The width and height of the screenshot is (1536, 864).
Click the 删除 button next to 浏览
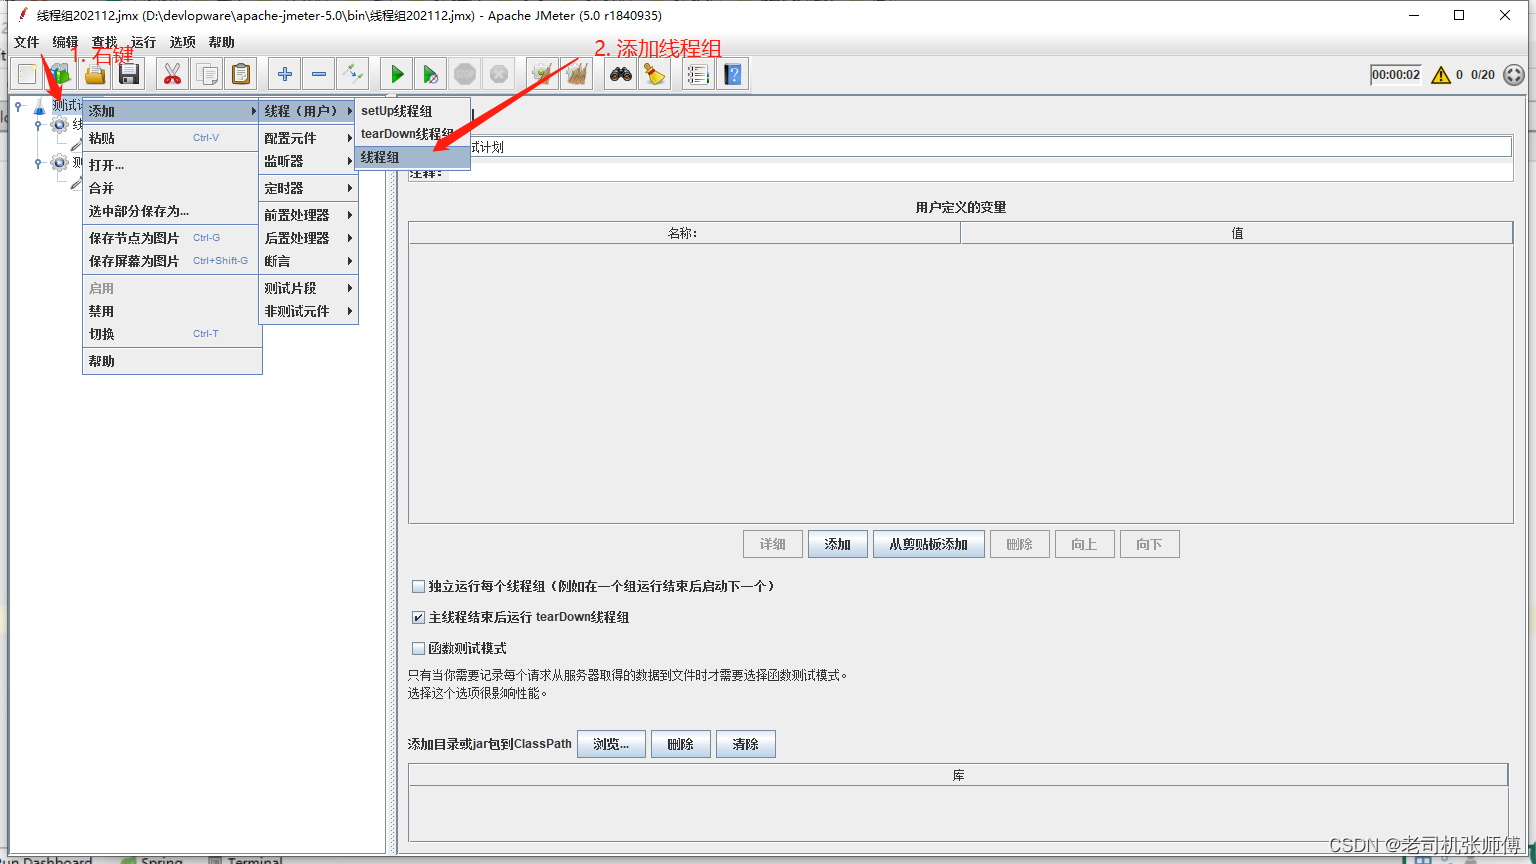click(x=681, y=744)
